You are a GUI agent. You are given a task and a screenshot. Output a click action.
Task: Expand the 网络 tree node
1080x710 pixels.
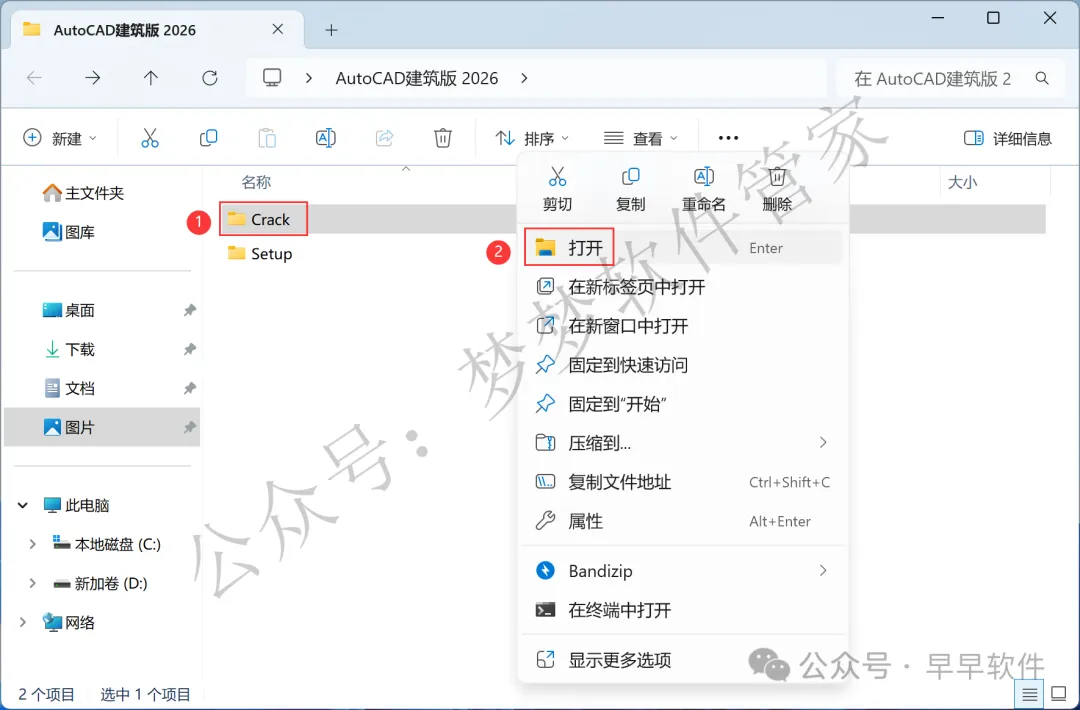point(23,623)
